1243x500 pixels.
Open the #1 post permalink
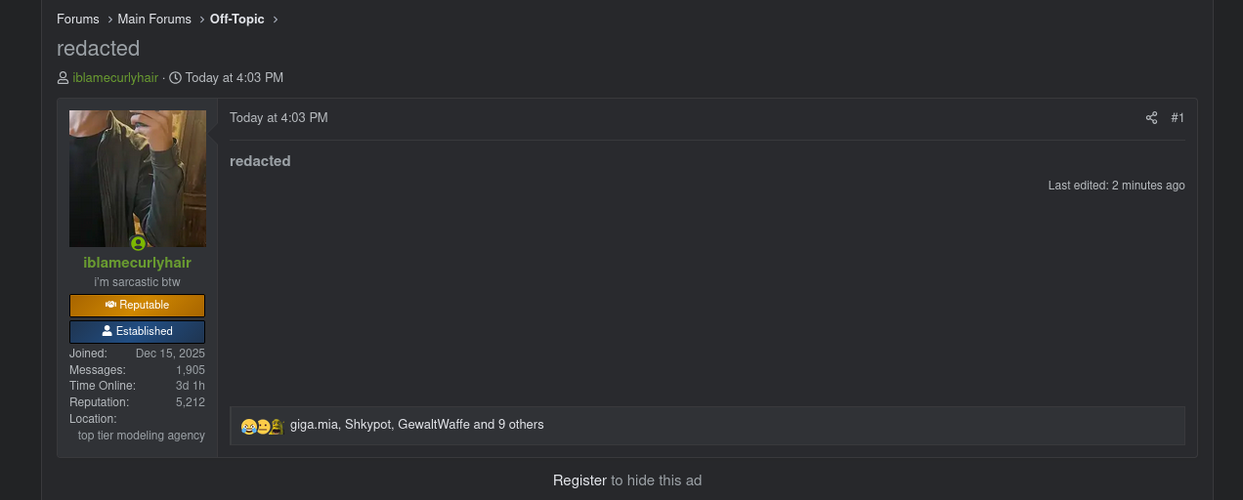coord(1178,118)
